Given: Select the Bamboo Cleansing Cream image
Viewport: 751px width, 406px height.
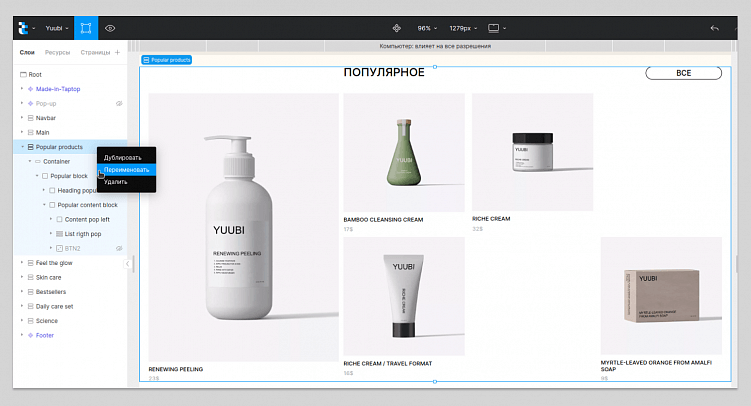Looking at the screenshot, I should pos(404,152).
